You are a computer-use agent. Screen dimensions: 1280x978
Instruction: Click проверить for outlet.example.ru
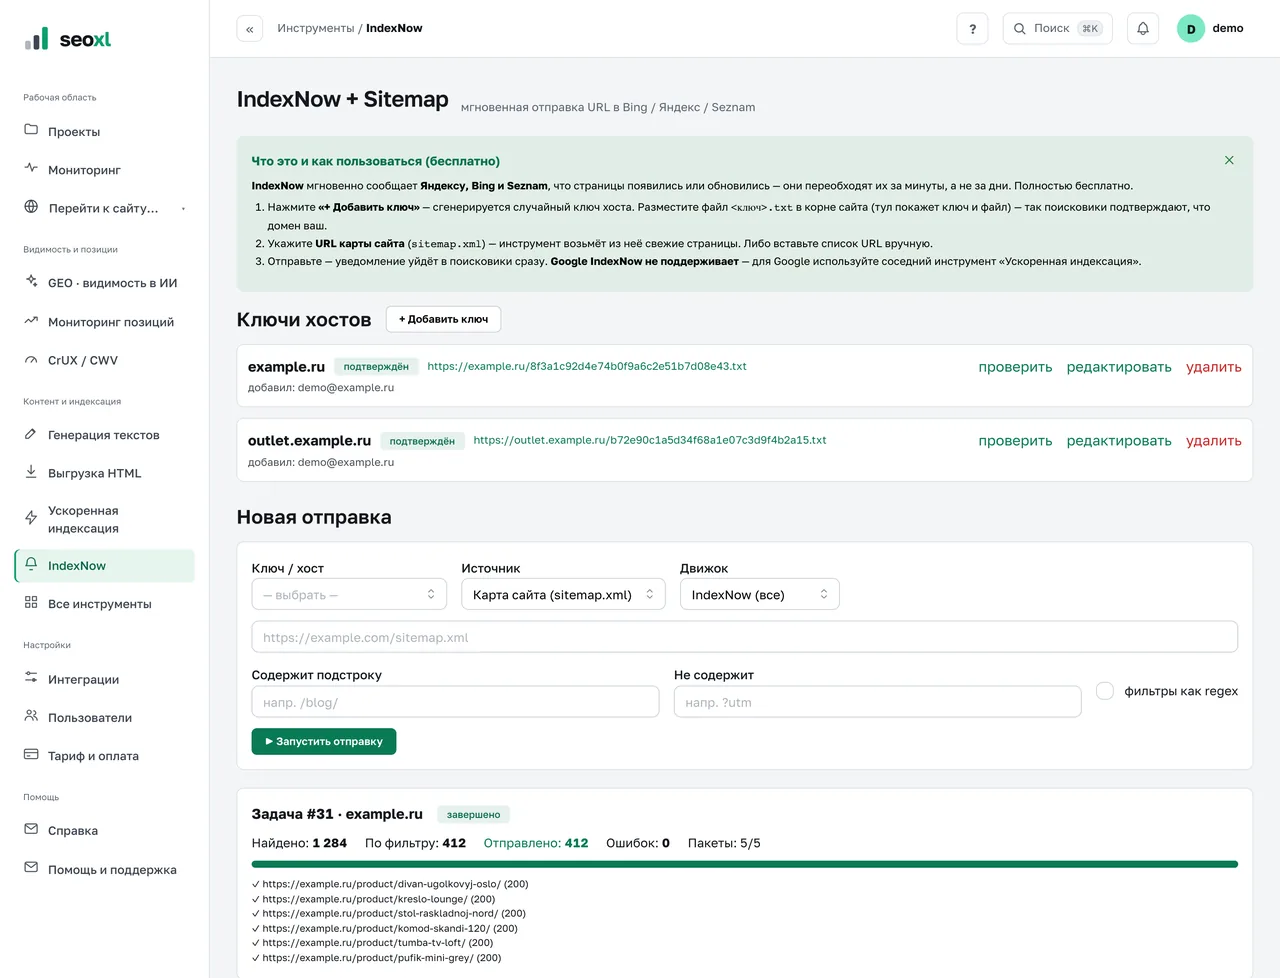[x=1015, y=441]
